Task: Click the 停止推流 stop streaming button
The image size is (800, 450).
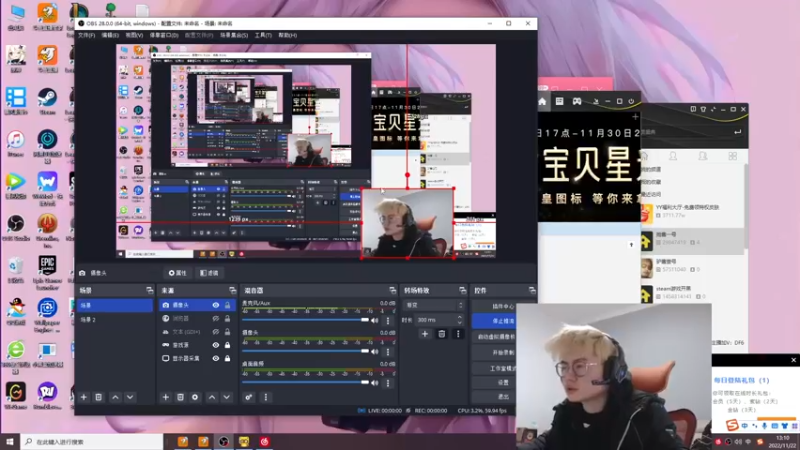Action: coord(493,321)
